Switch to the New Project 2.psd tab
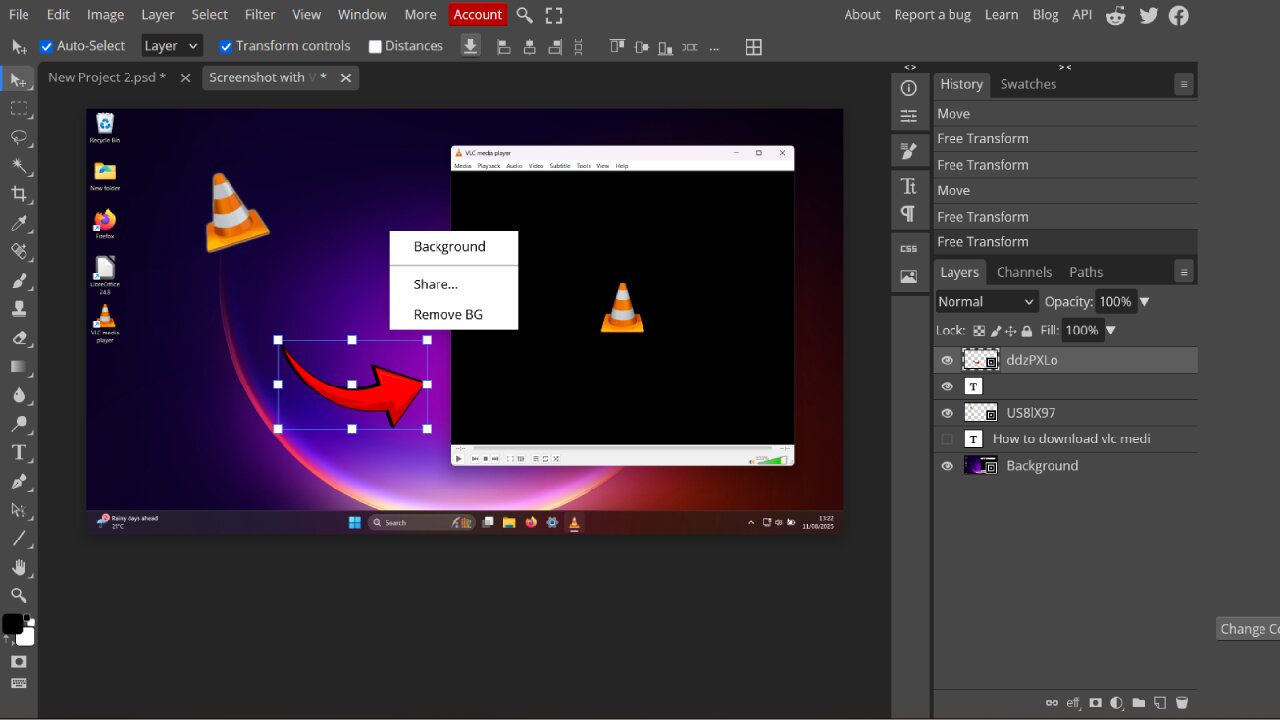This screenshot has height=720, width=1280. click(107, 78)
